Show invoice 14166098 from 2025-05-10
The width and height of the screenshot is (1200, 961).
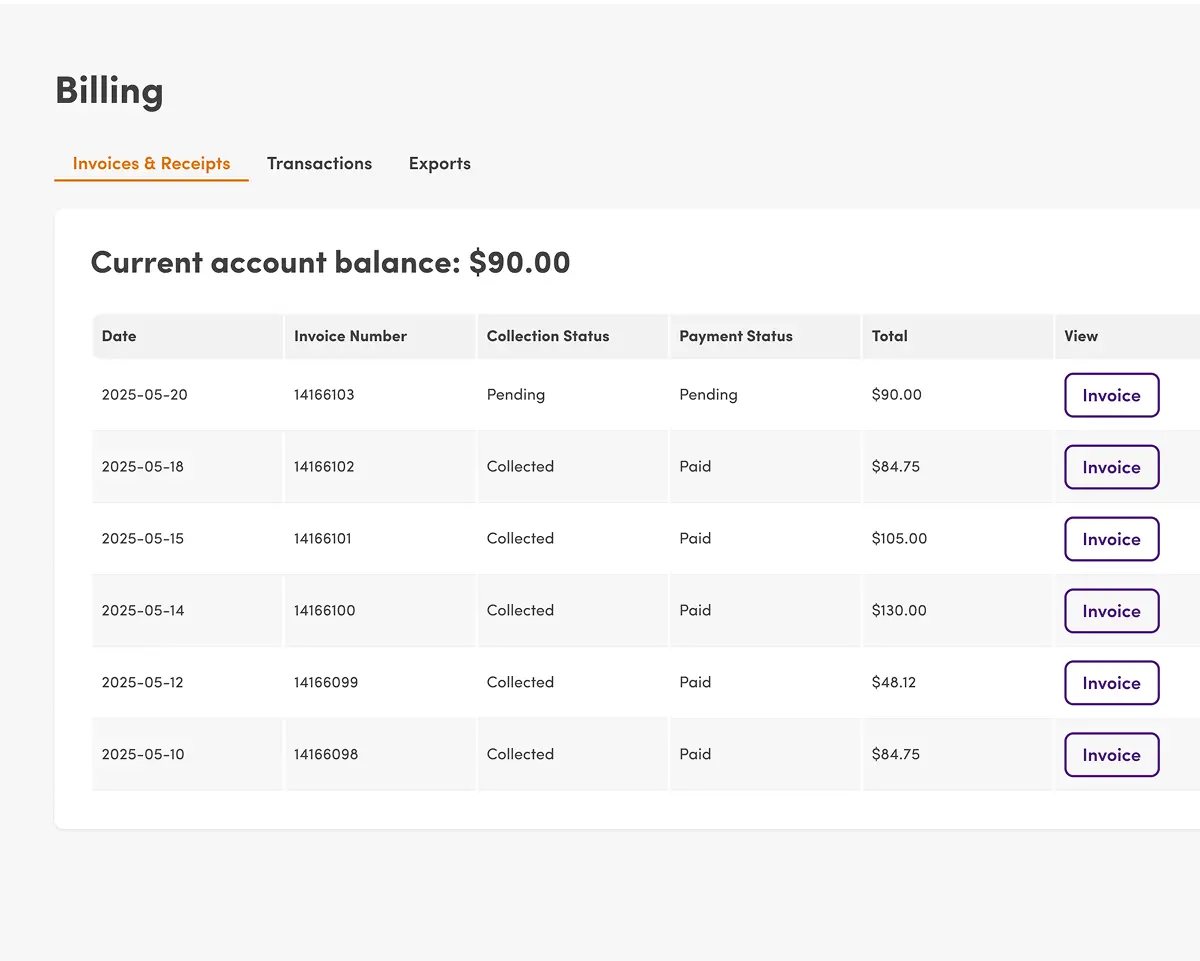1111,755
